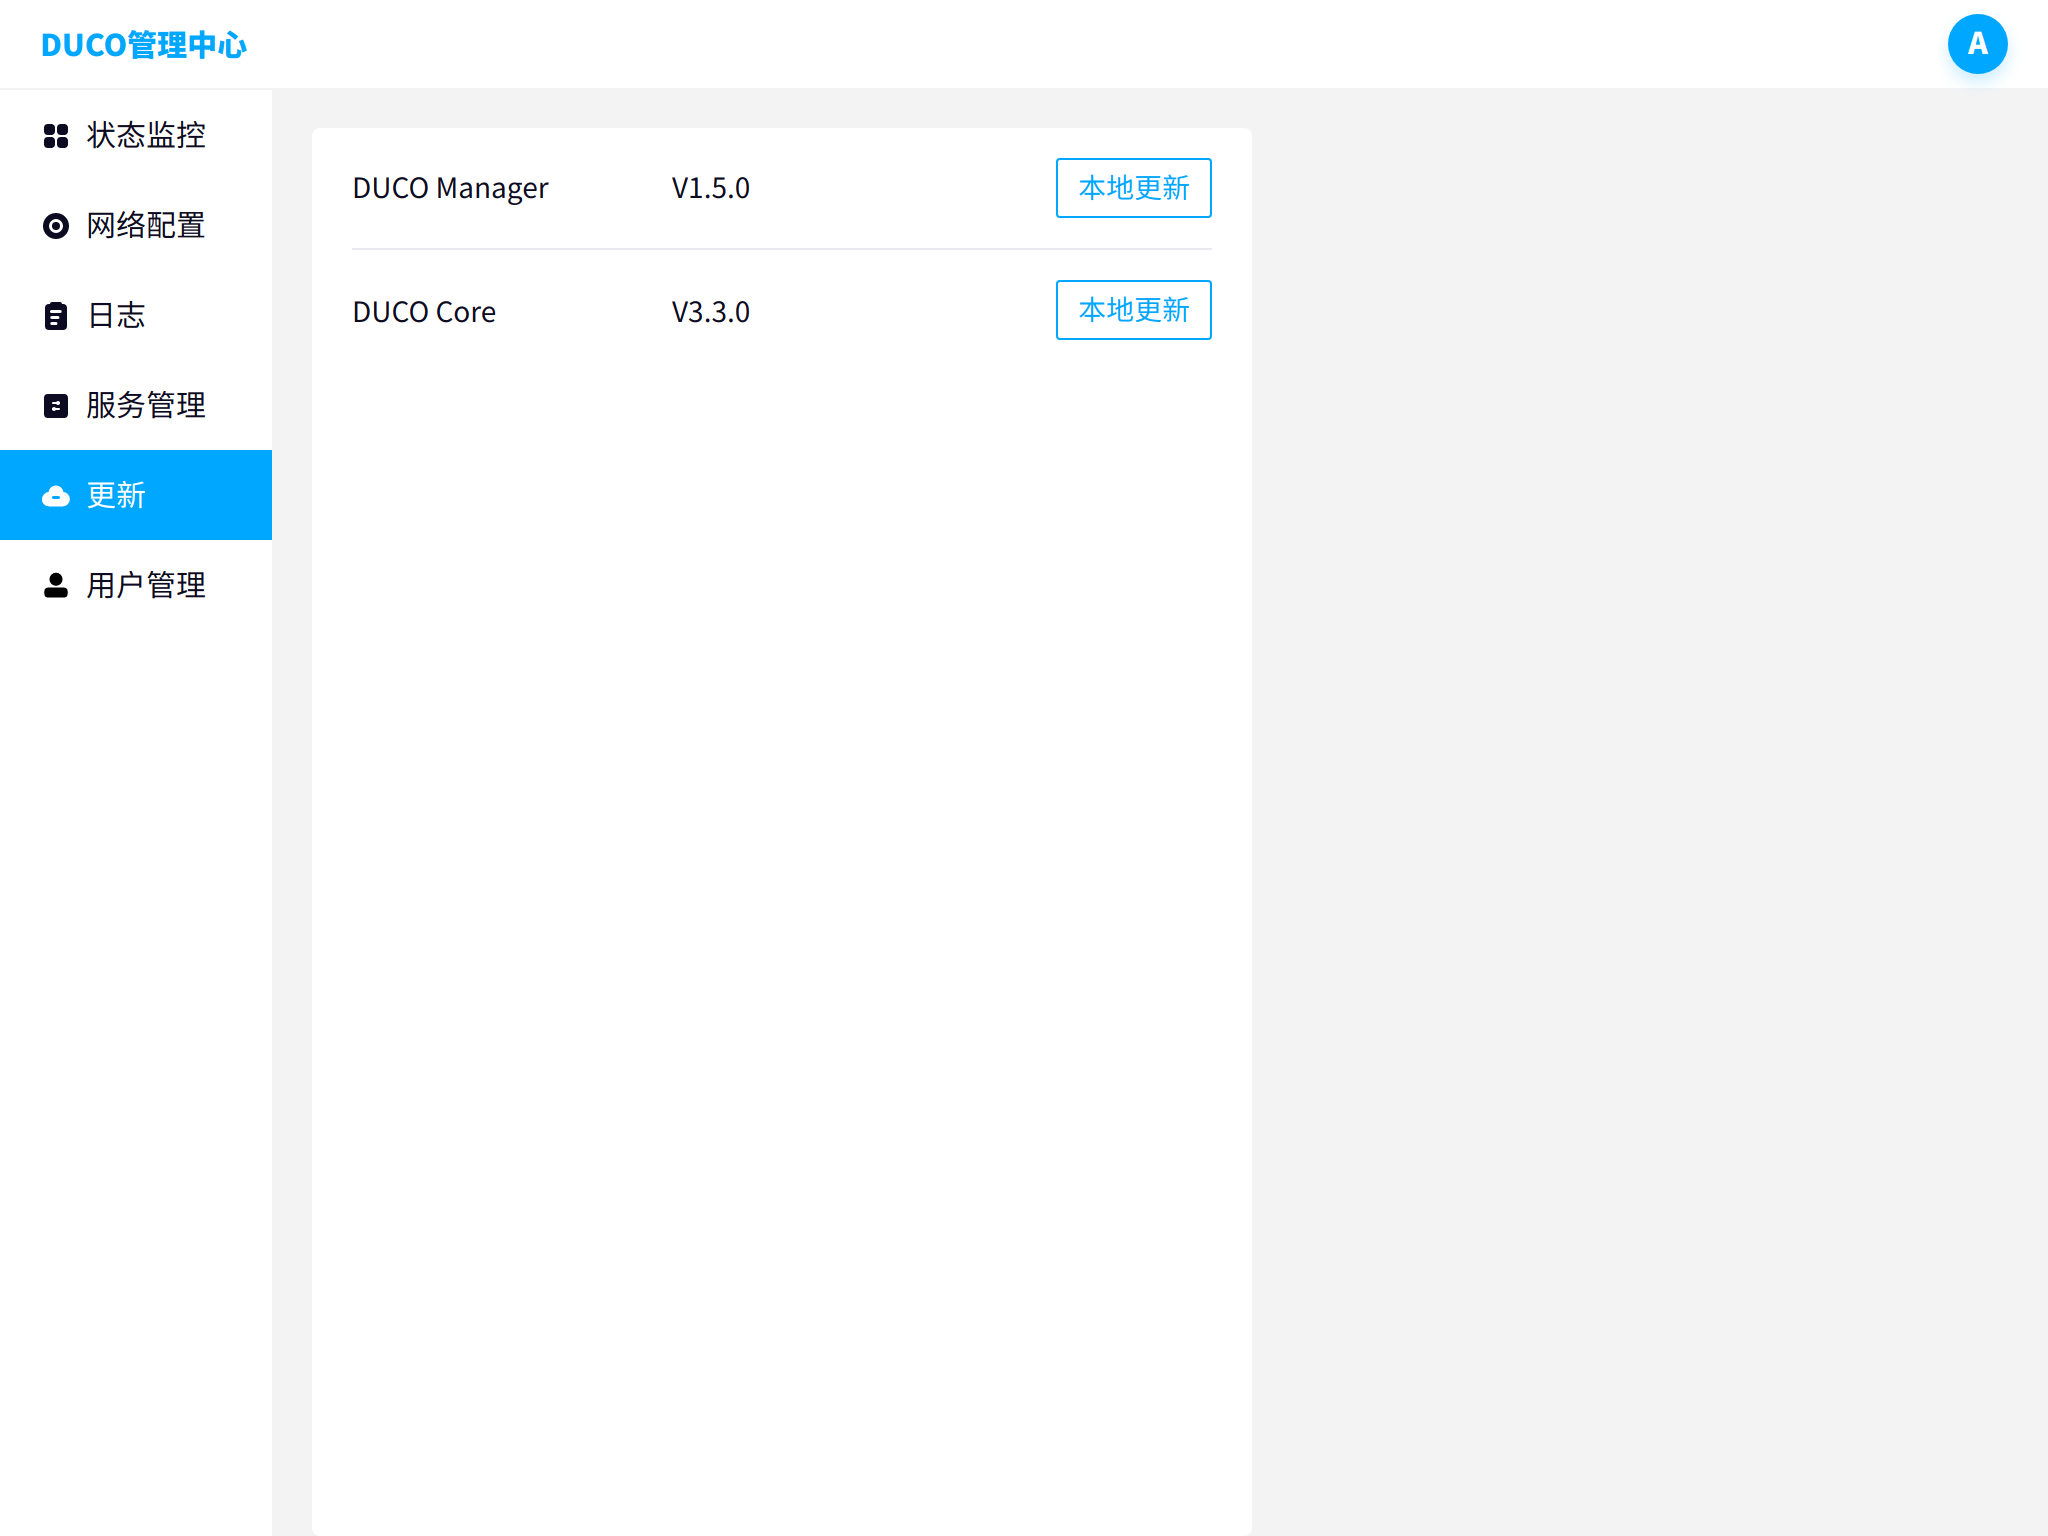Viewport: 2048px width, 1536px height.
Task: Open the user avatar A menu
Action: (1977, 44)
